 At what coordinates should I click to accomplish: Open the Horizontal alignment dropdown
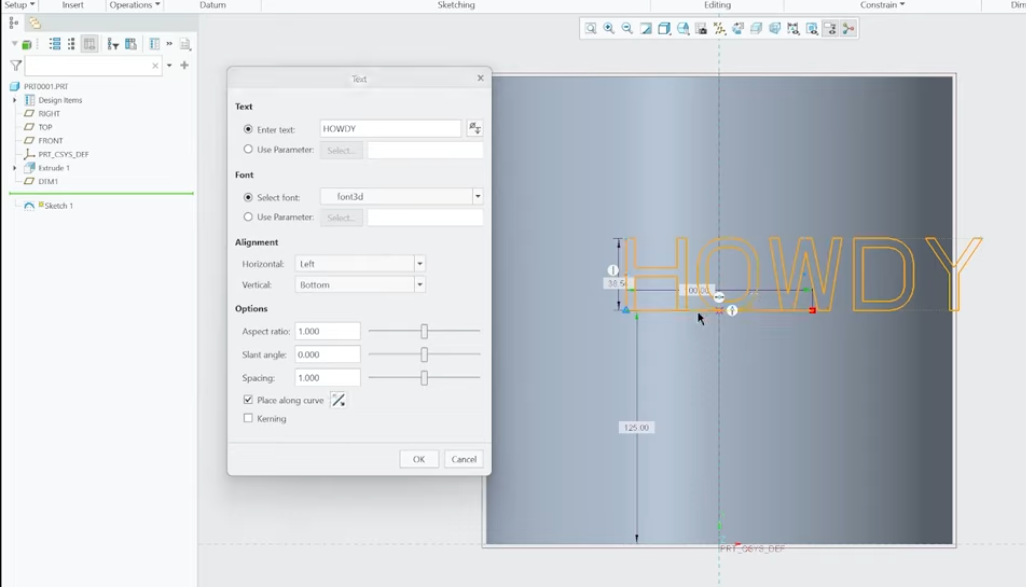[x=419, y=264]
